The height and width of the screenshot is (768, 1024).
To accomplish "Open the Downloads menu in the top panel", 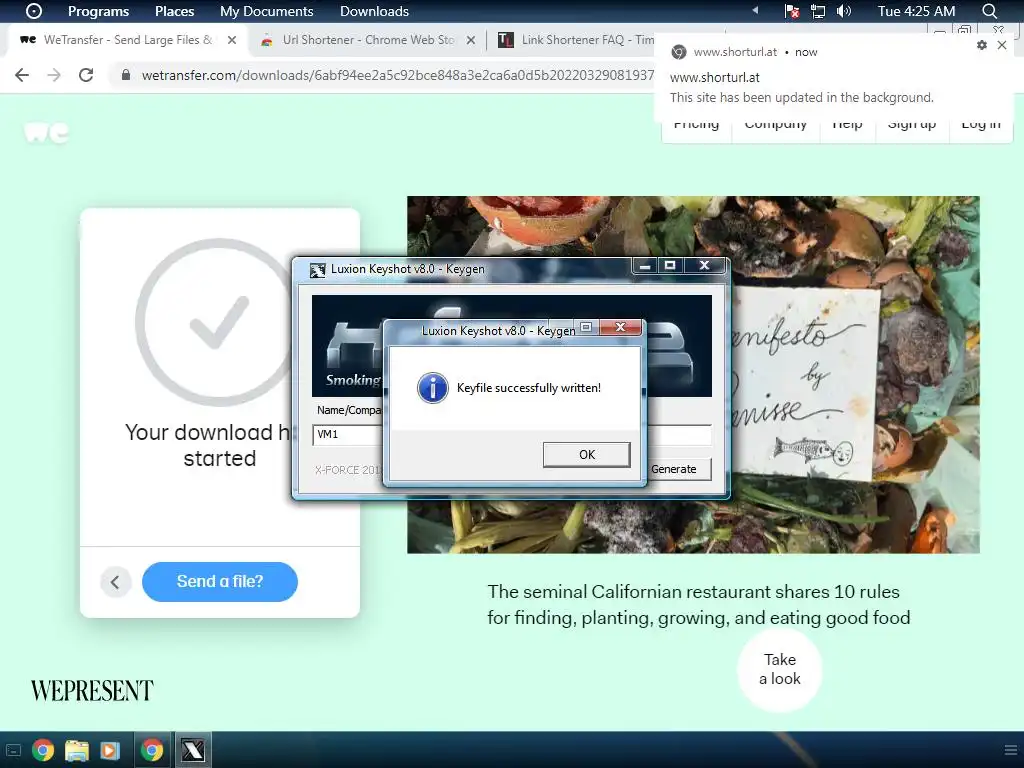I will 374,11.
